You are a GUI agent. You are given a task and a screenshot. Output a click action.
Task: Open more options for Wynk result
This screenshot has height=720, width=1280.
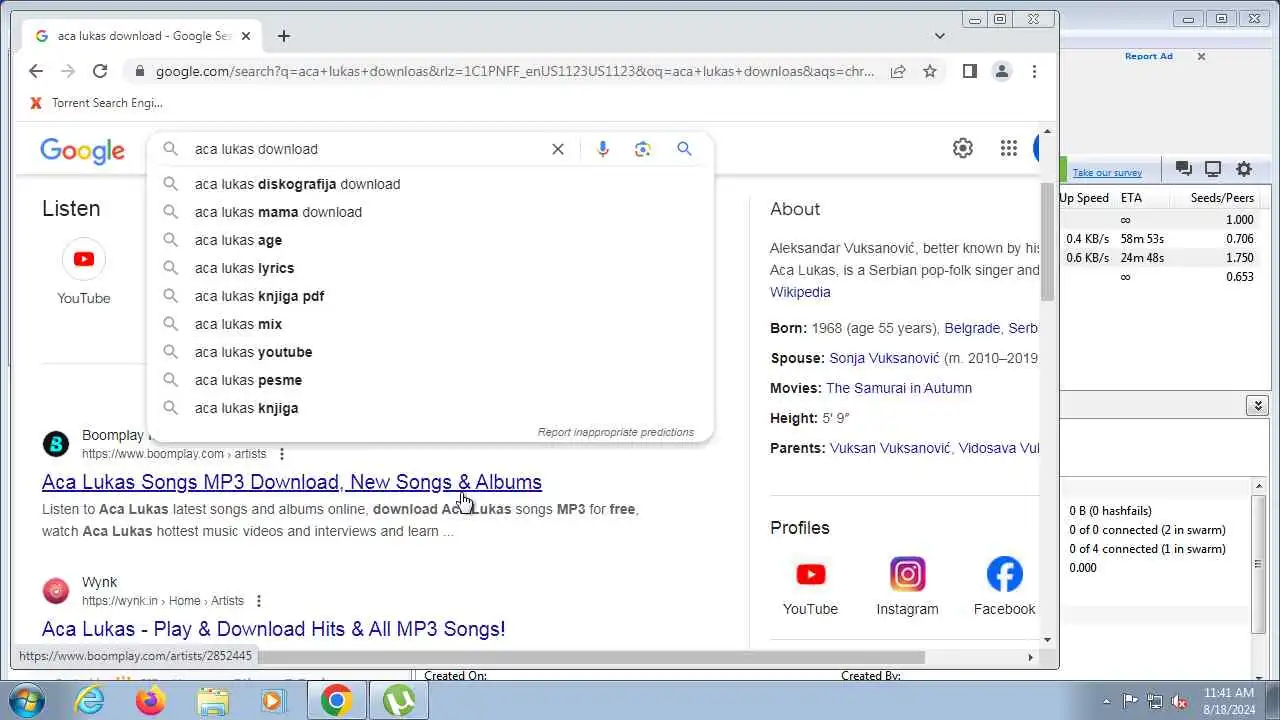259,601
